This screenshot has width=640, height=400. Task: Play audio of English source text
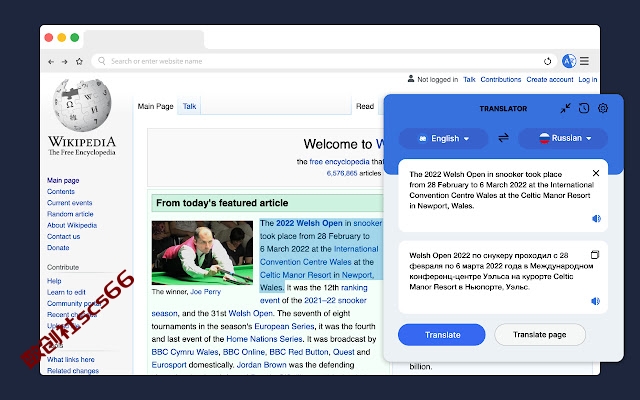click(x=596, y=219)
